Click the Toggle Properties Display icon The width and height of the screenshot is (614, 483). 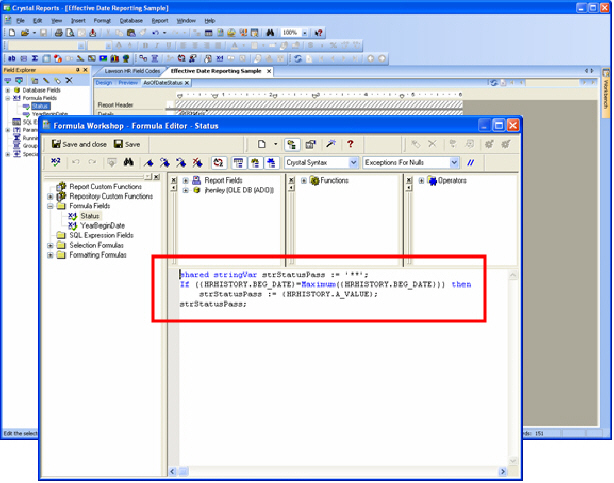311,145
